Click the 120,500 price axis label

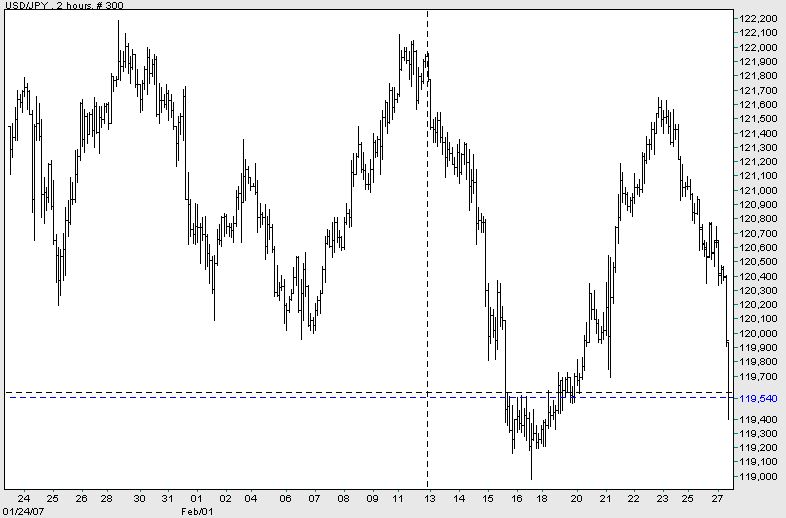pos(756,262)
